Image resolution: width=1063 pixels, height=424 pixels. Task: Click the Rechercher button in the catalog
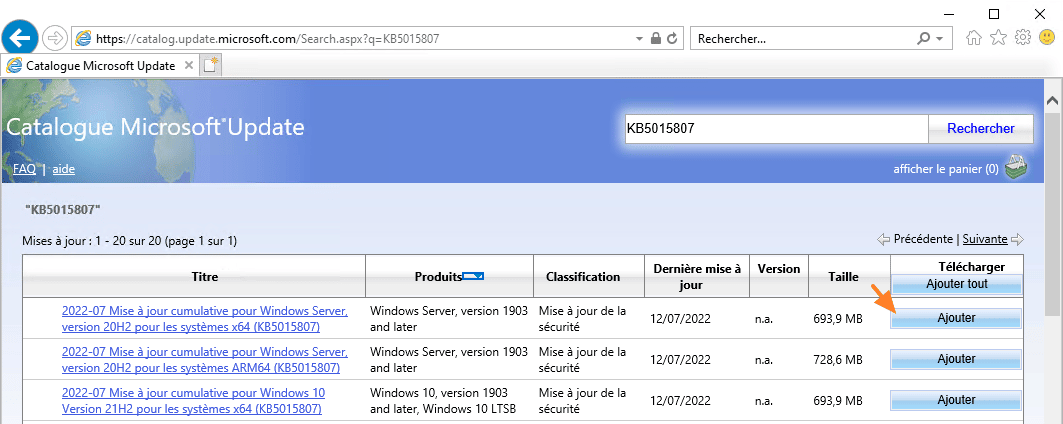(981, 129)
